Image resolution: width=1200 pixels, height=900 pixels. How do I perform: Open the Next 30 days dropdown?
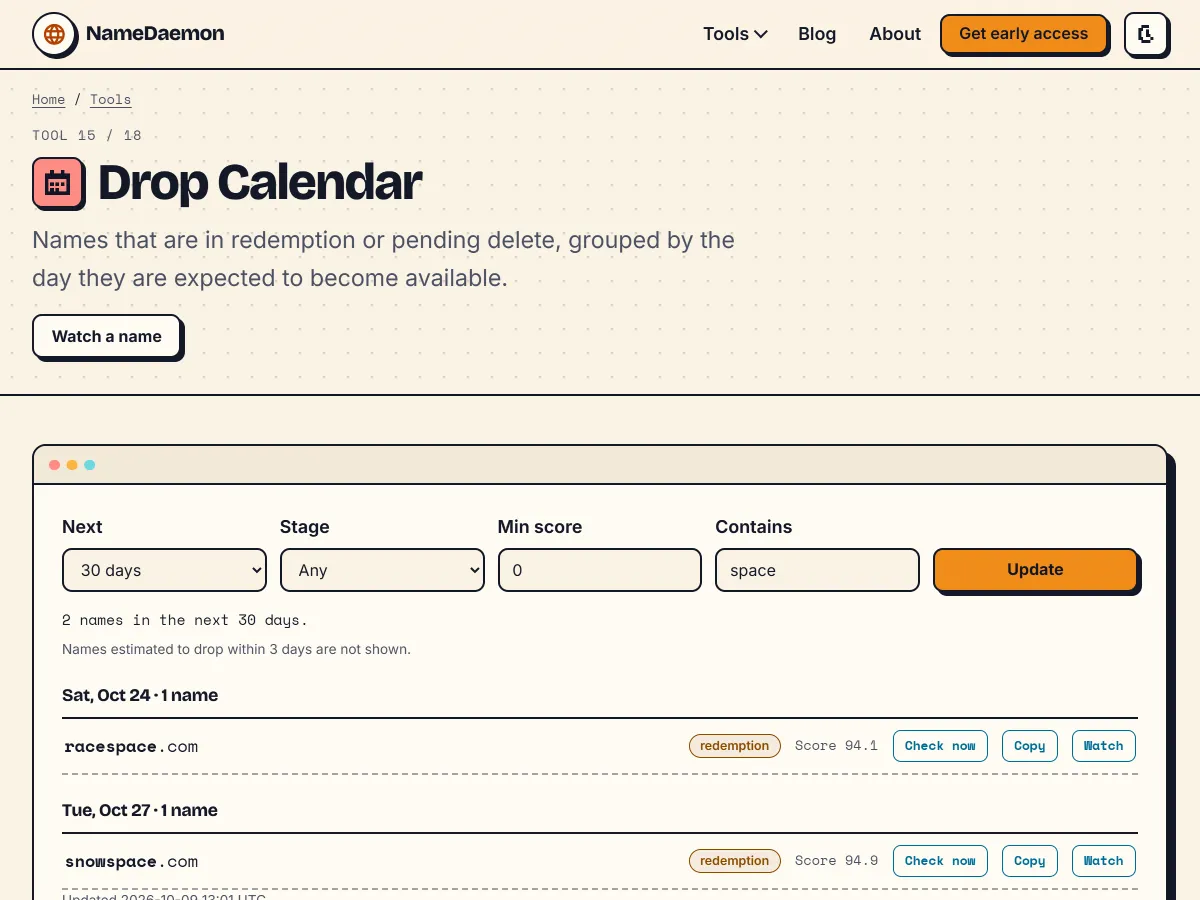(x=164, y=570)
